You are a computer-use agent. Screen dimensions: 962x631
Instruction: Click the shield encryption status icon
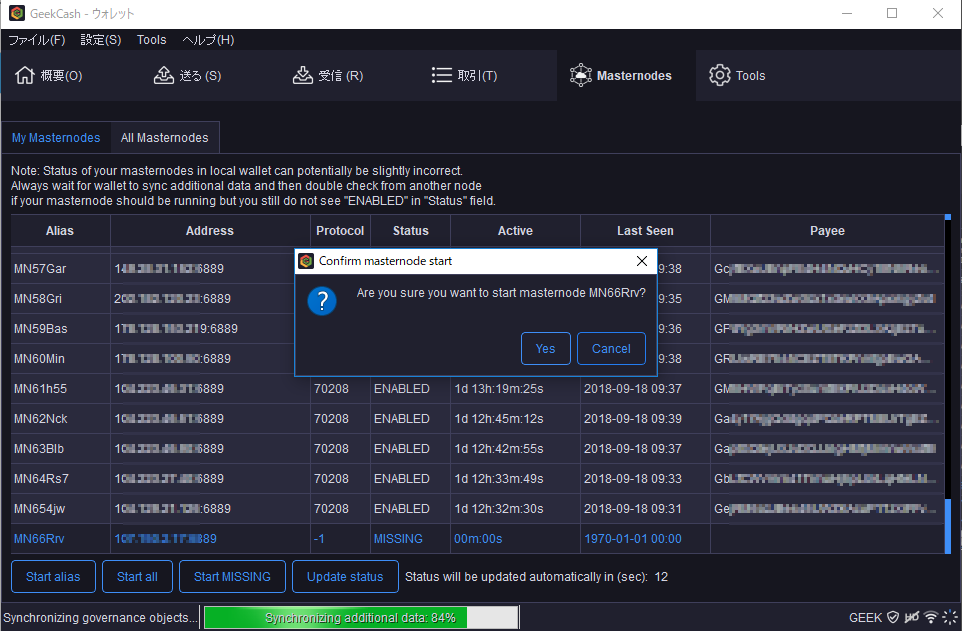click(x=893, y=617)
